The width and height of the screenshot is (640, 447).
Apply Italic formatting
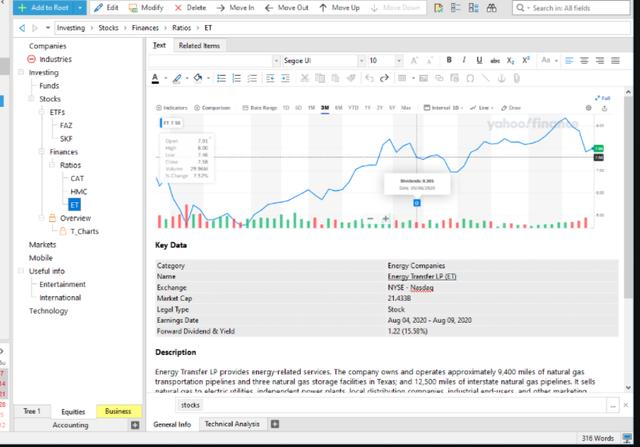point(464,60)
